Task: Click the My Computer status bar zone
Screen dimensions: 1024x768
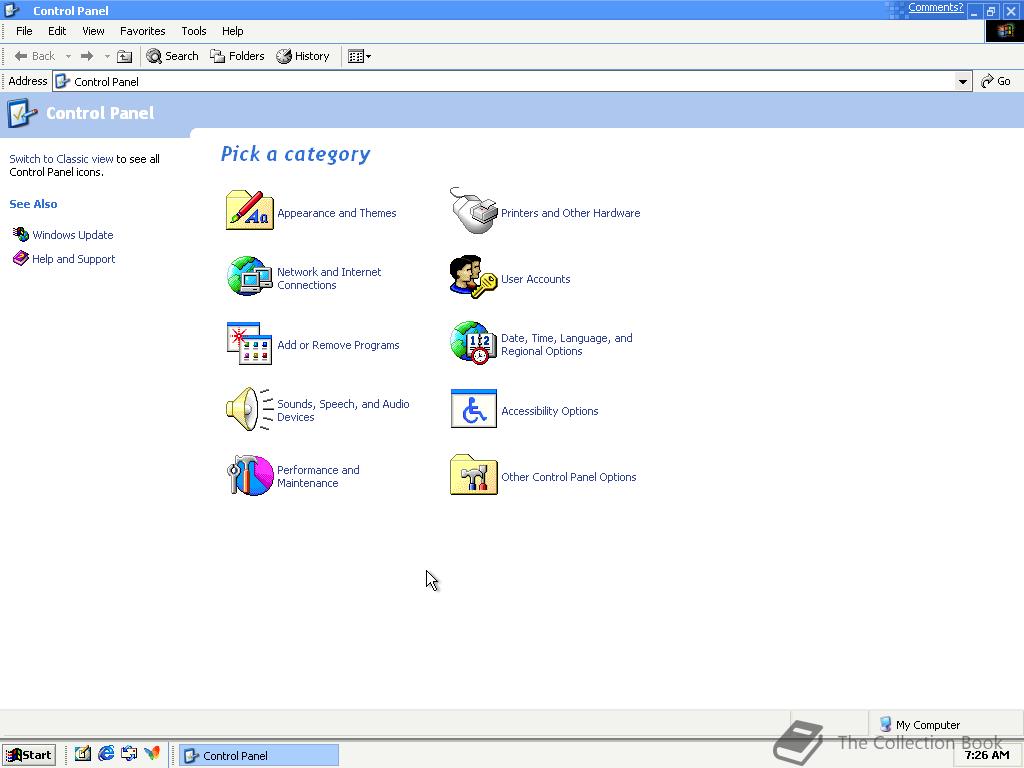Action: click(946, 724)
